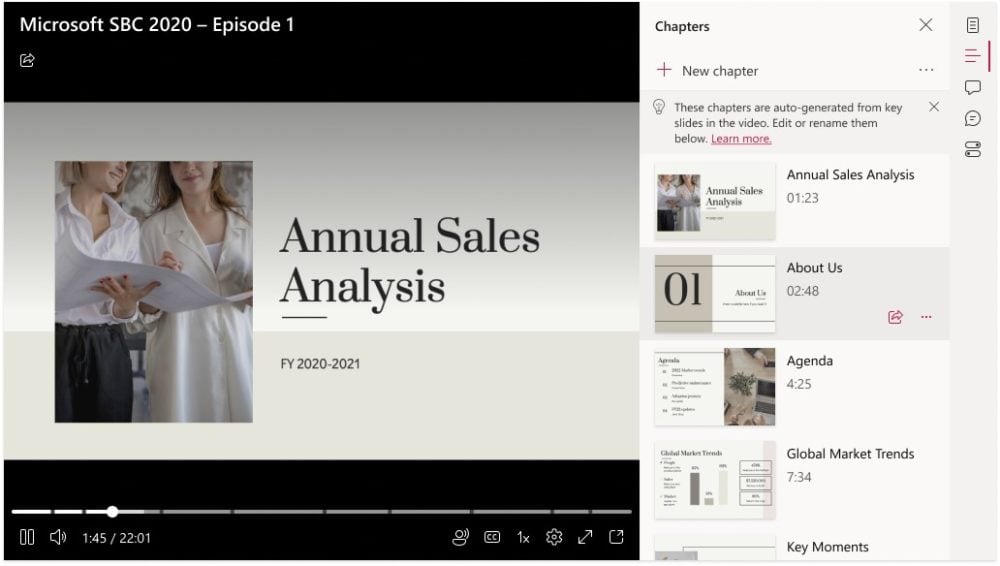Pause the video playback

(x=27, y=537)
